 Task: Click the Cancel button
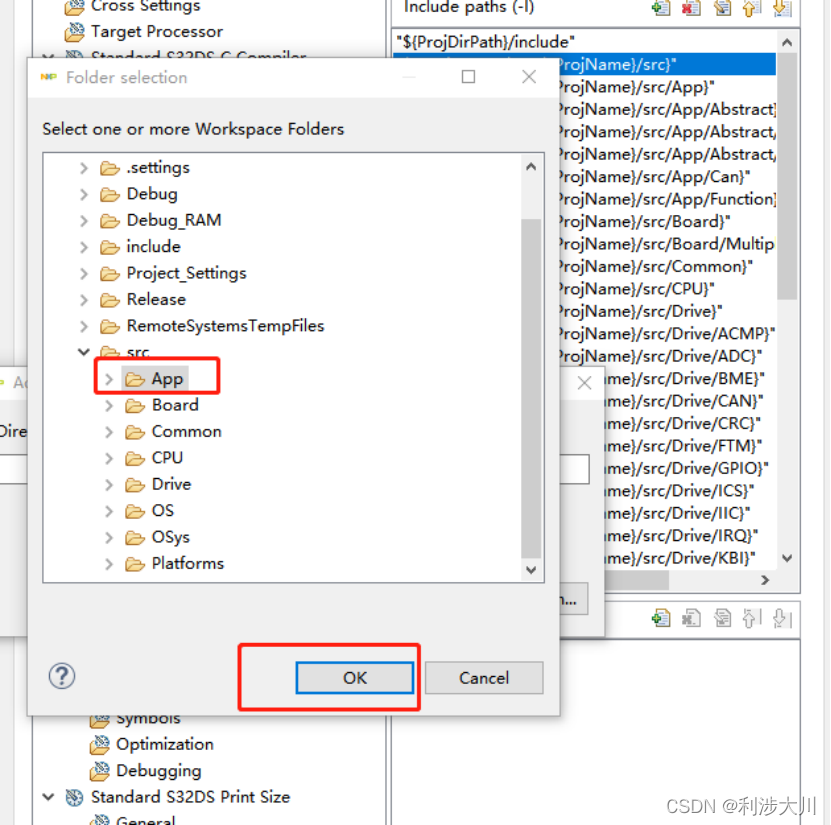click(x=484, y=677)
